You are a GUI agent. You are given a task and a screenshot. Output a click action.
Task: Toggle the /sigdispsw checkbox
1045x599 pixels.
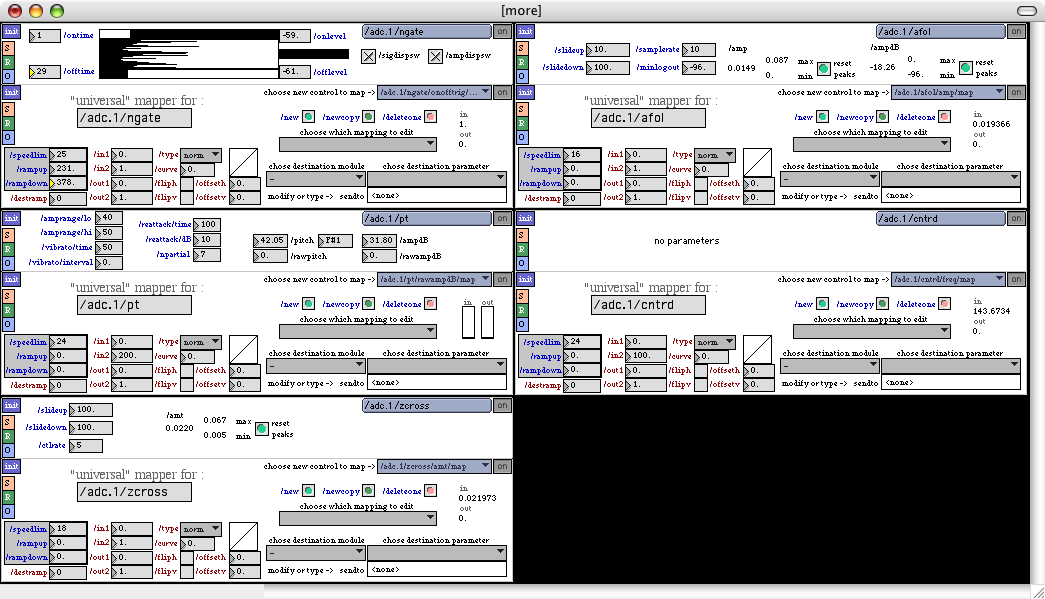369,57
